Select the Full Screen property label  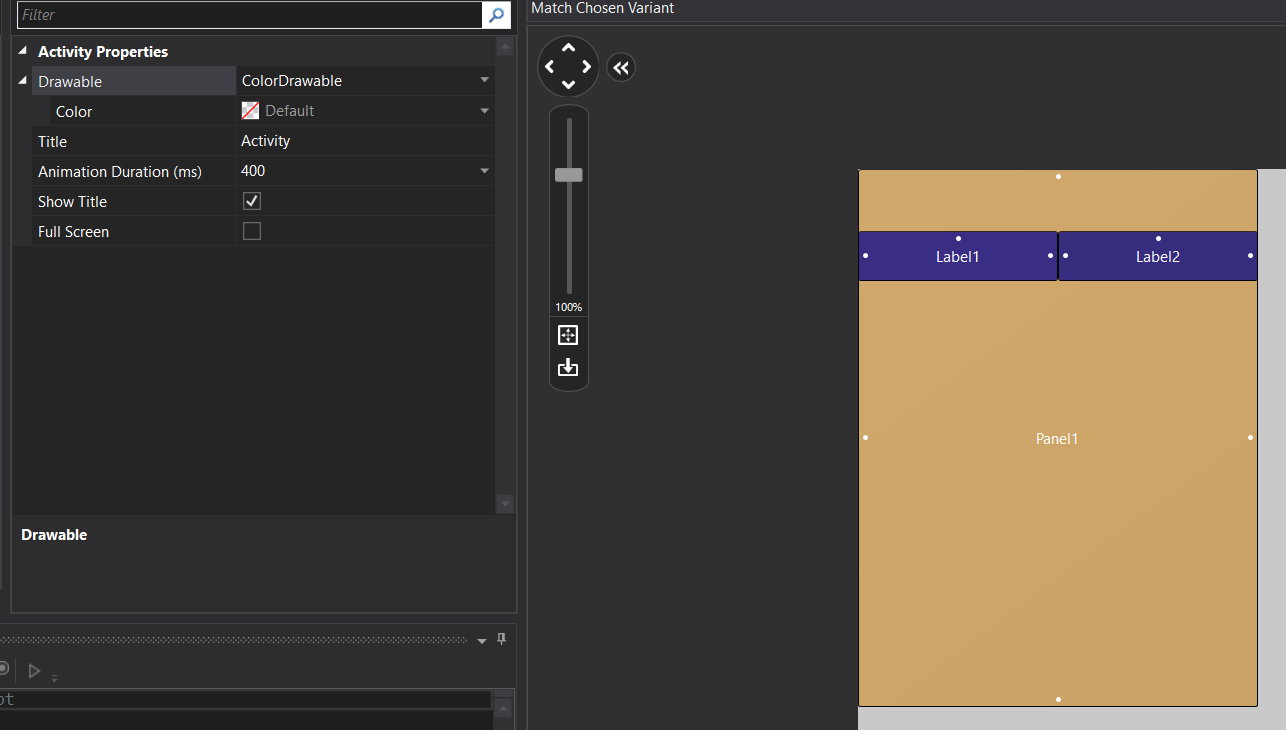tap(73, 231)
